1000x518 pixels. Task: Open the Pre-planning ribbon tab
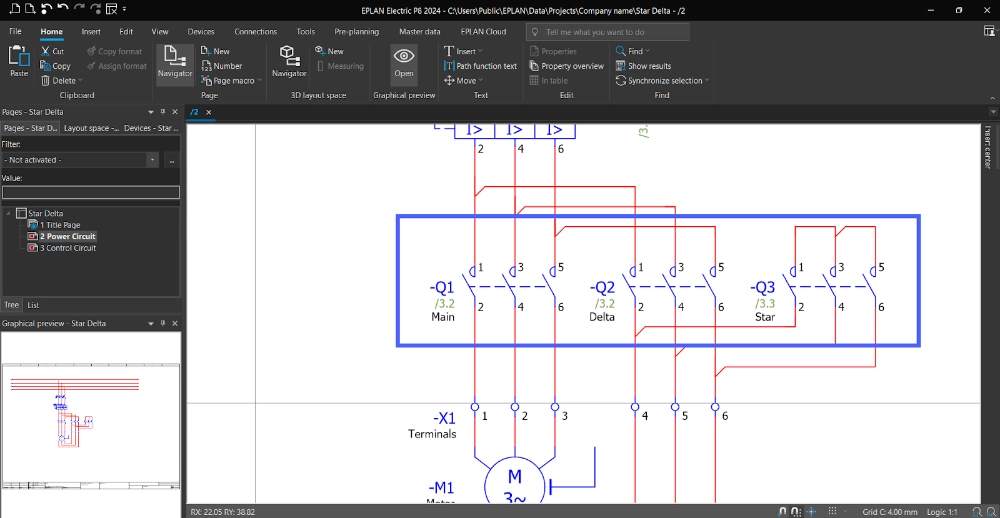[357, 32]
